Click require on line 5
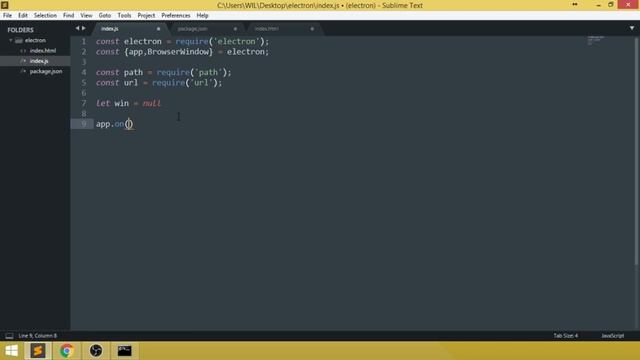640x360 pixels. tap(169, 82)
